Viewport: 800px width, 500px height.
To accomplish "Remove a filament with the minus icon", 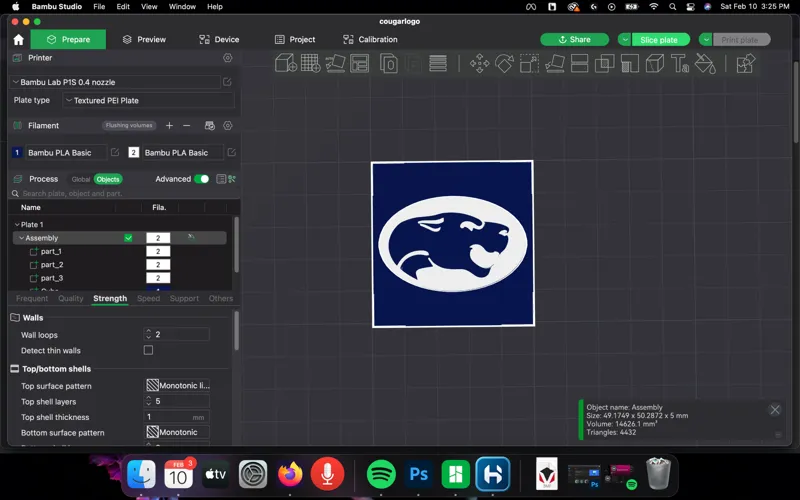I will pyautogui.click(x=186, y=126).
